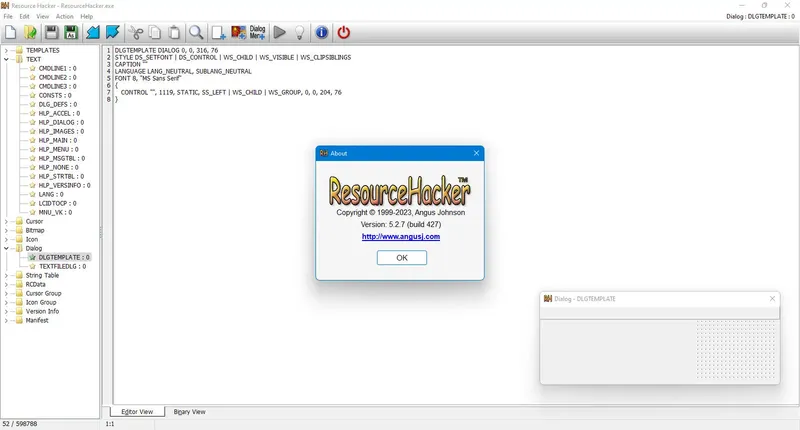
Task: Open the File menu
Action: point(8,16)
